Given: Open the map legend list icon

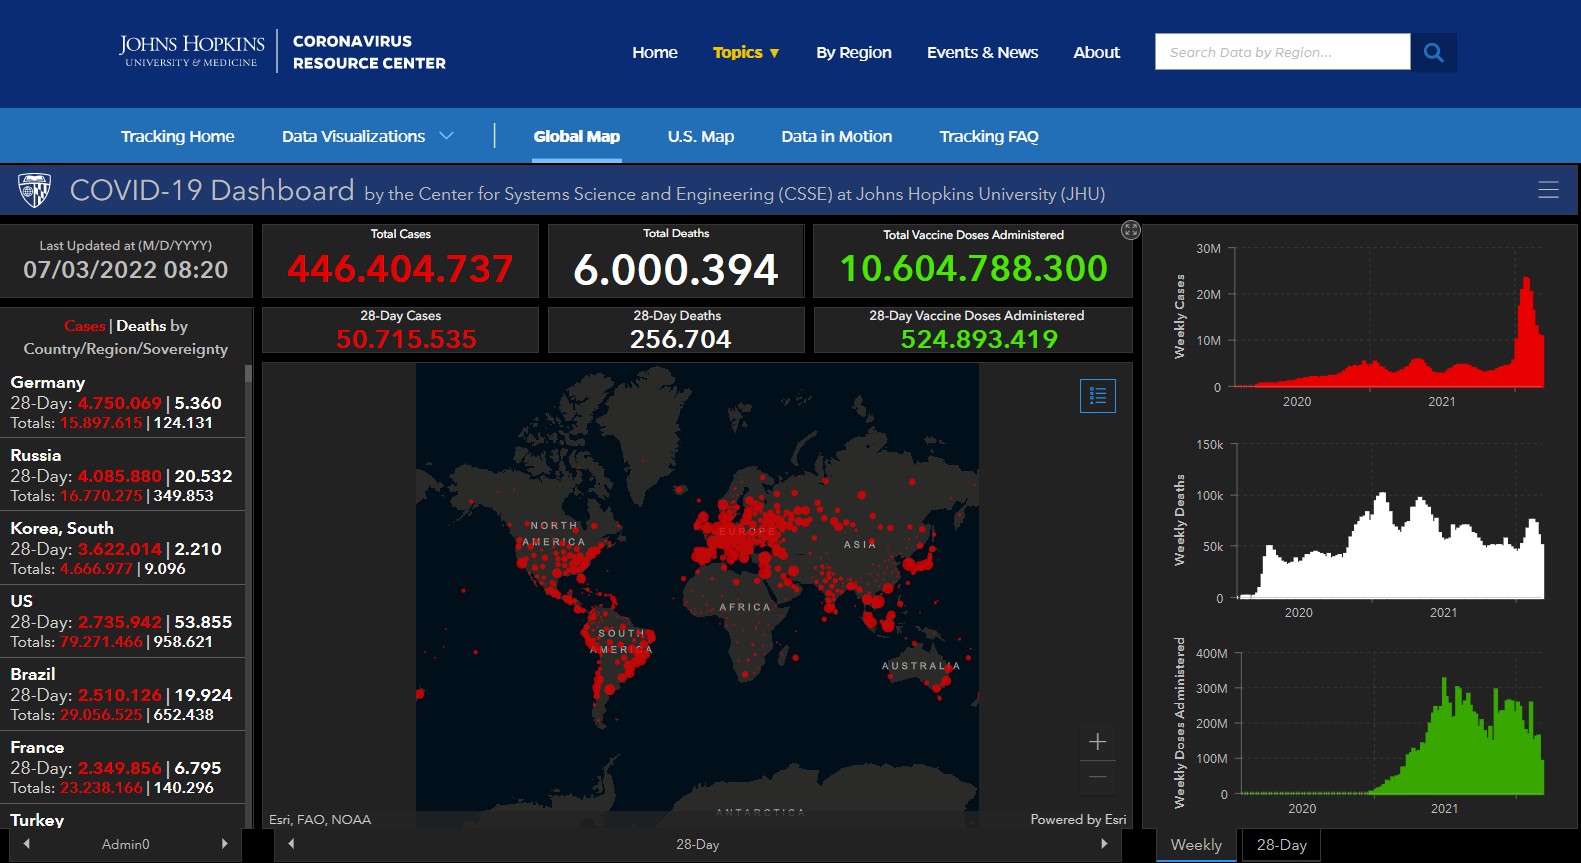Looking at the screenshot, I should [x=1097, y=396].
